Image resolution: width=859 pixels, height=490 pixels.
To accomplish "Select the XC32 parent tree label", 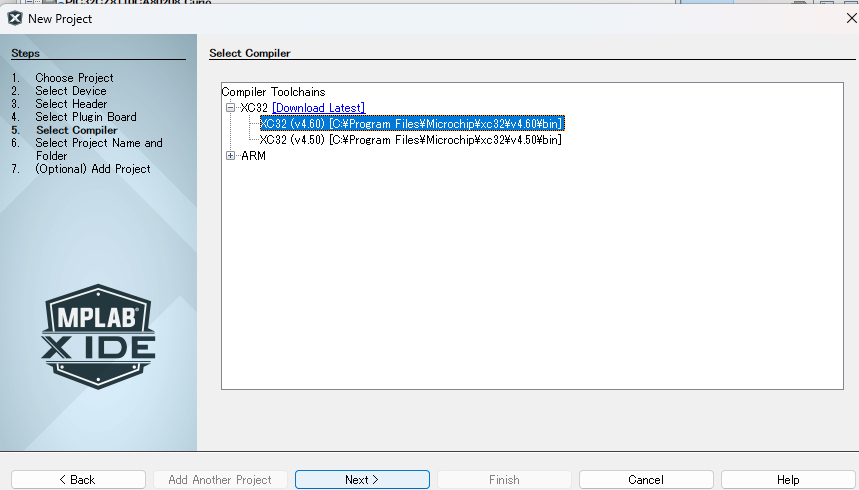I will [254, 107].
